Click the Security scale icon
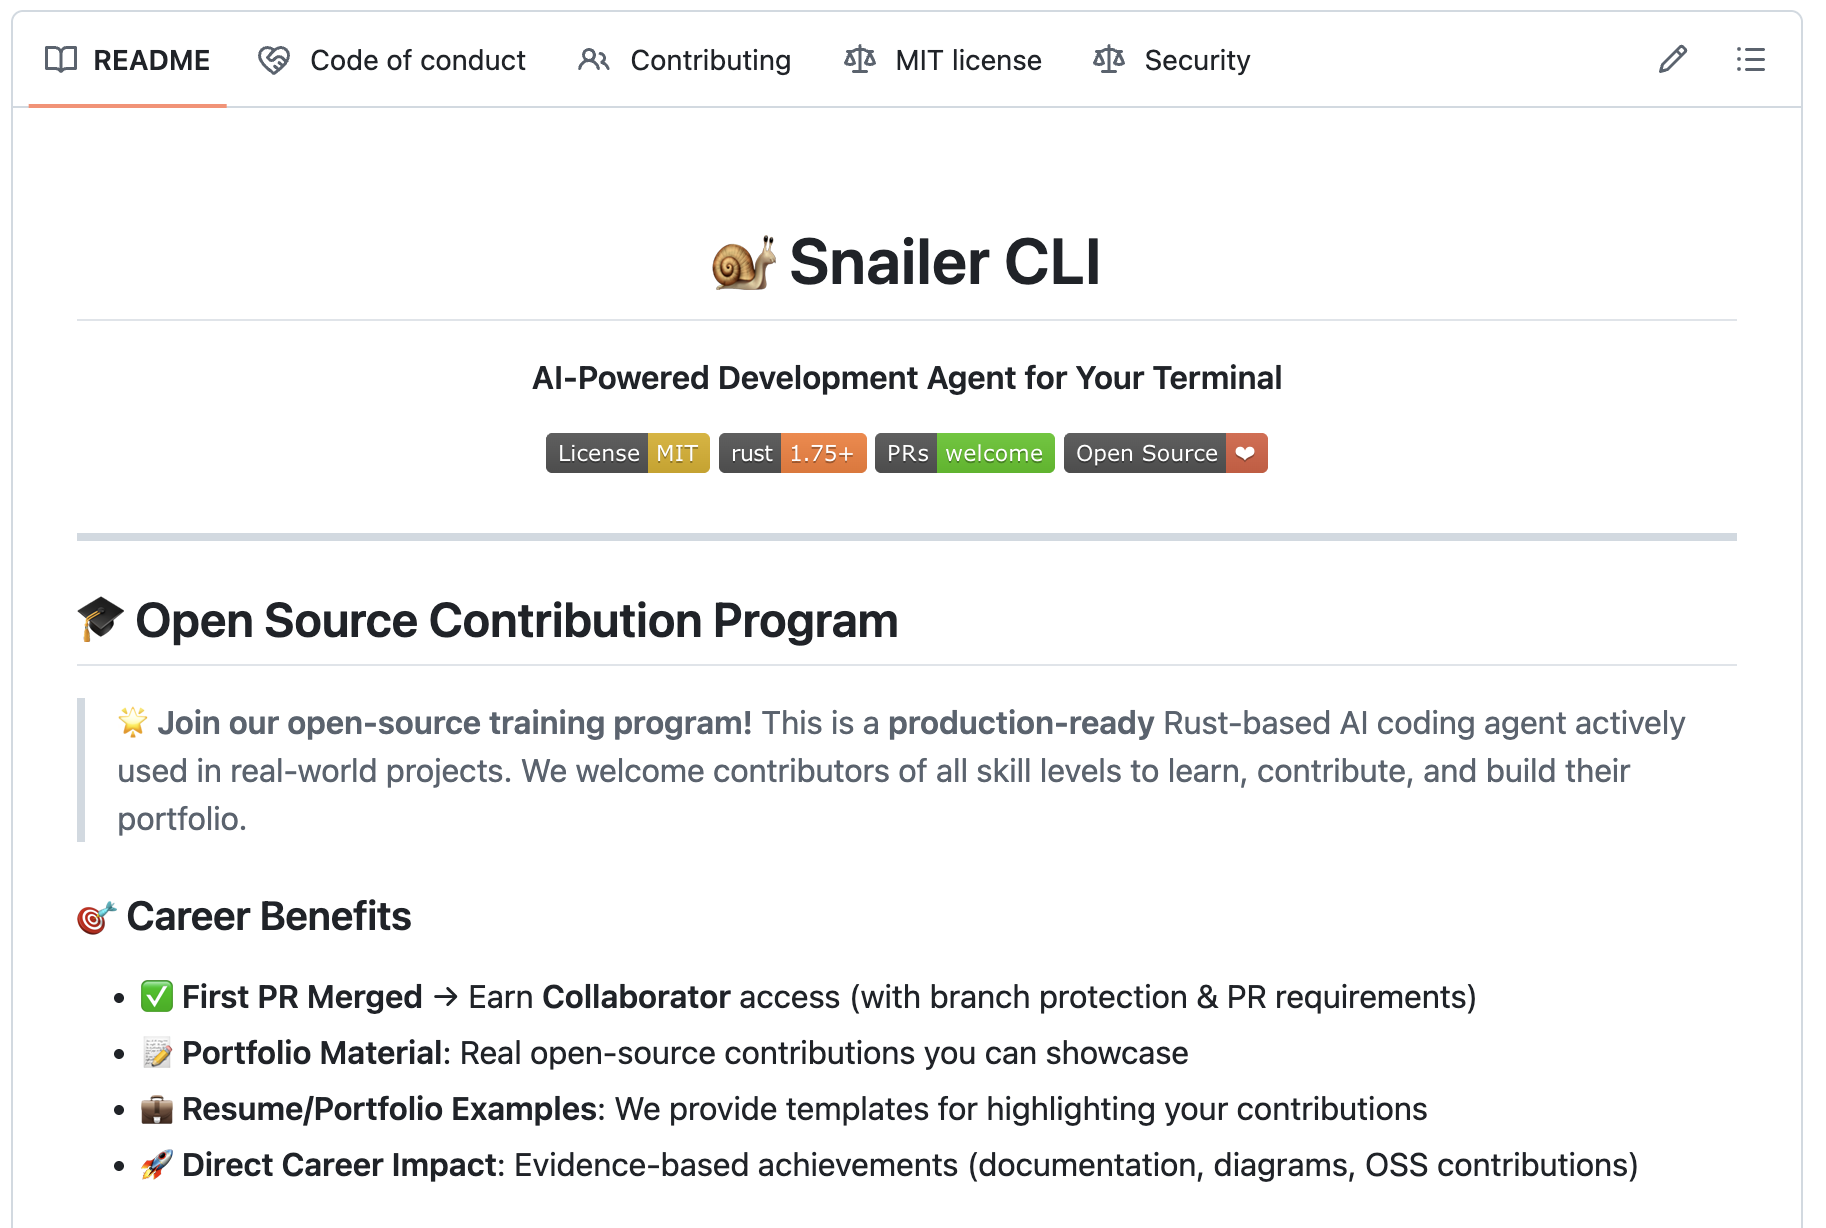This screenshot has width=1826, height=1228. click(x=1109, y=60)
